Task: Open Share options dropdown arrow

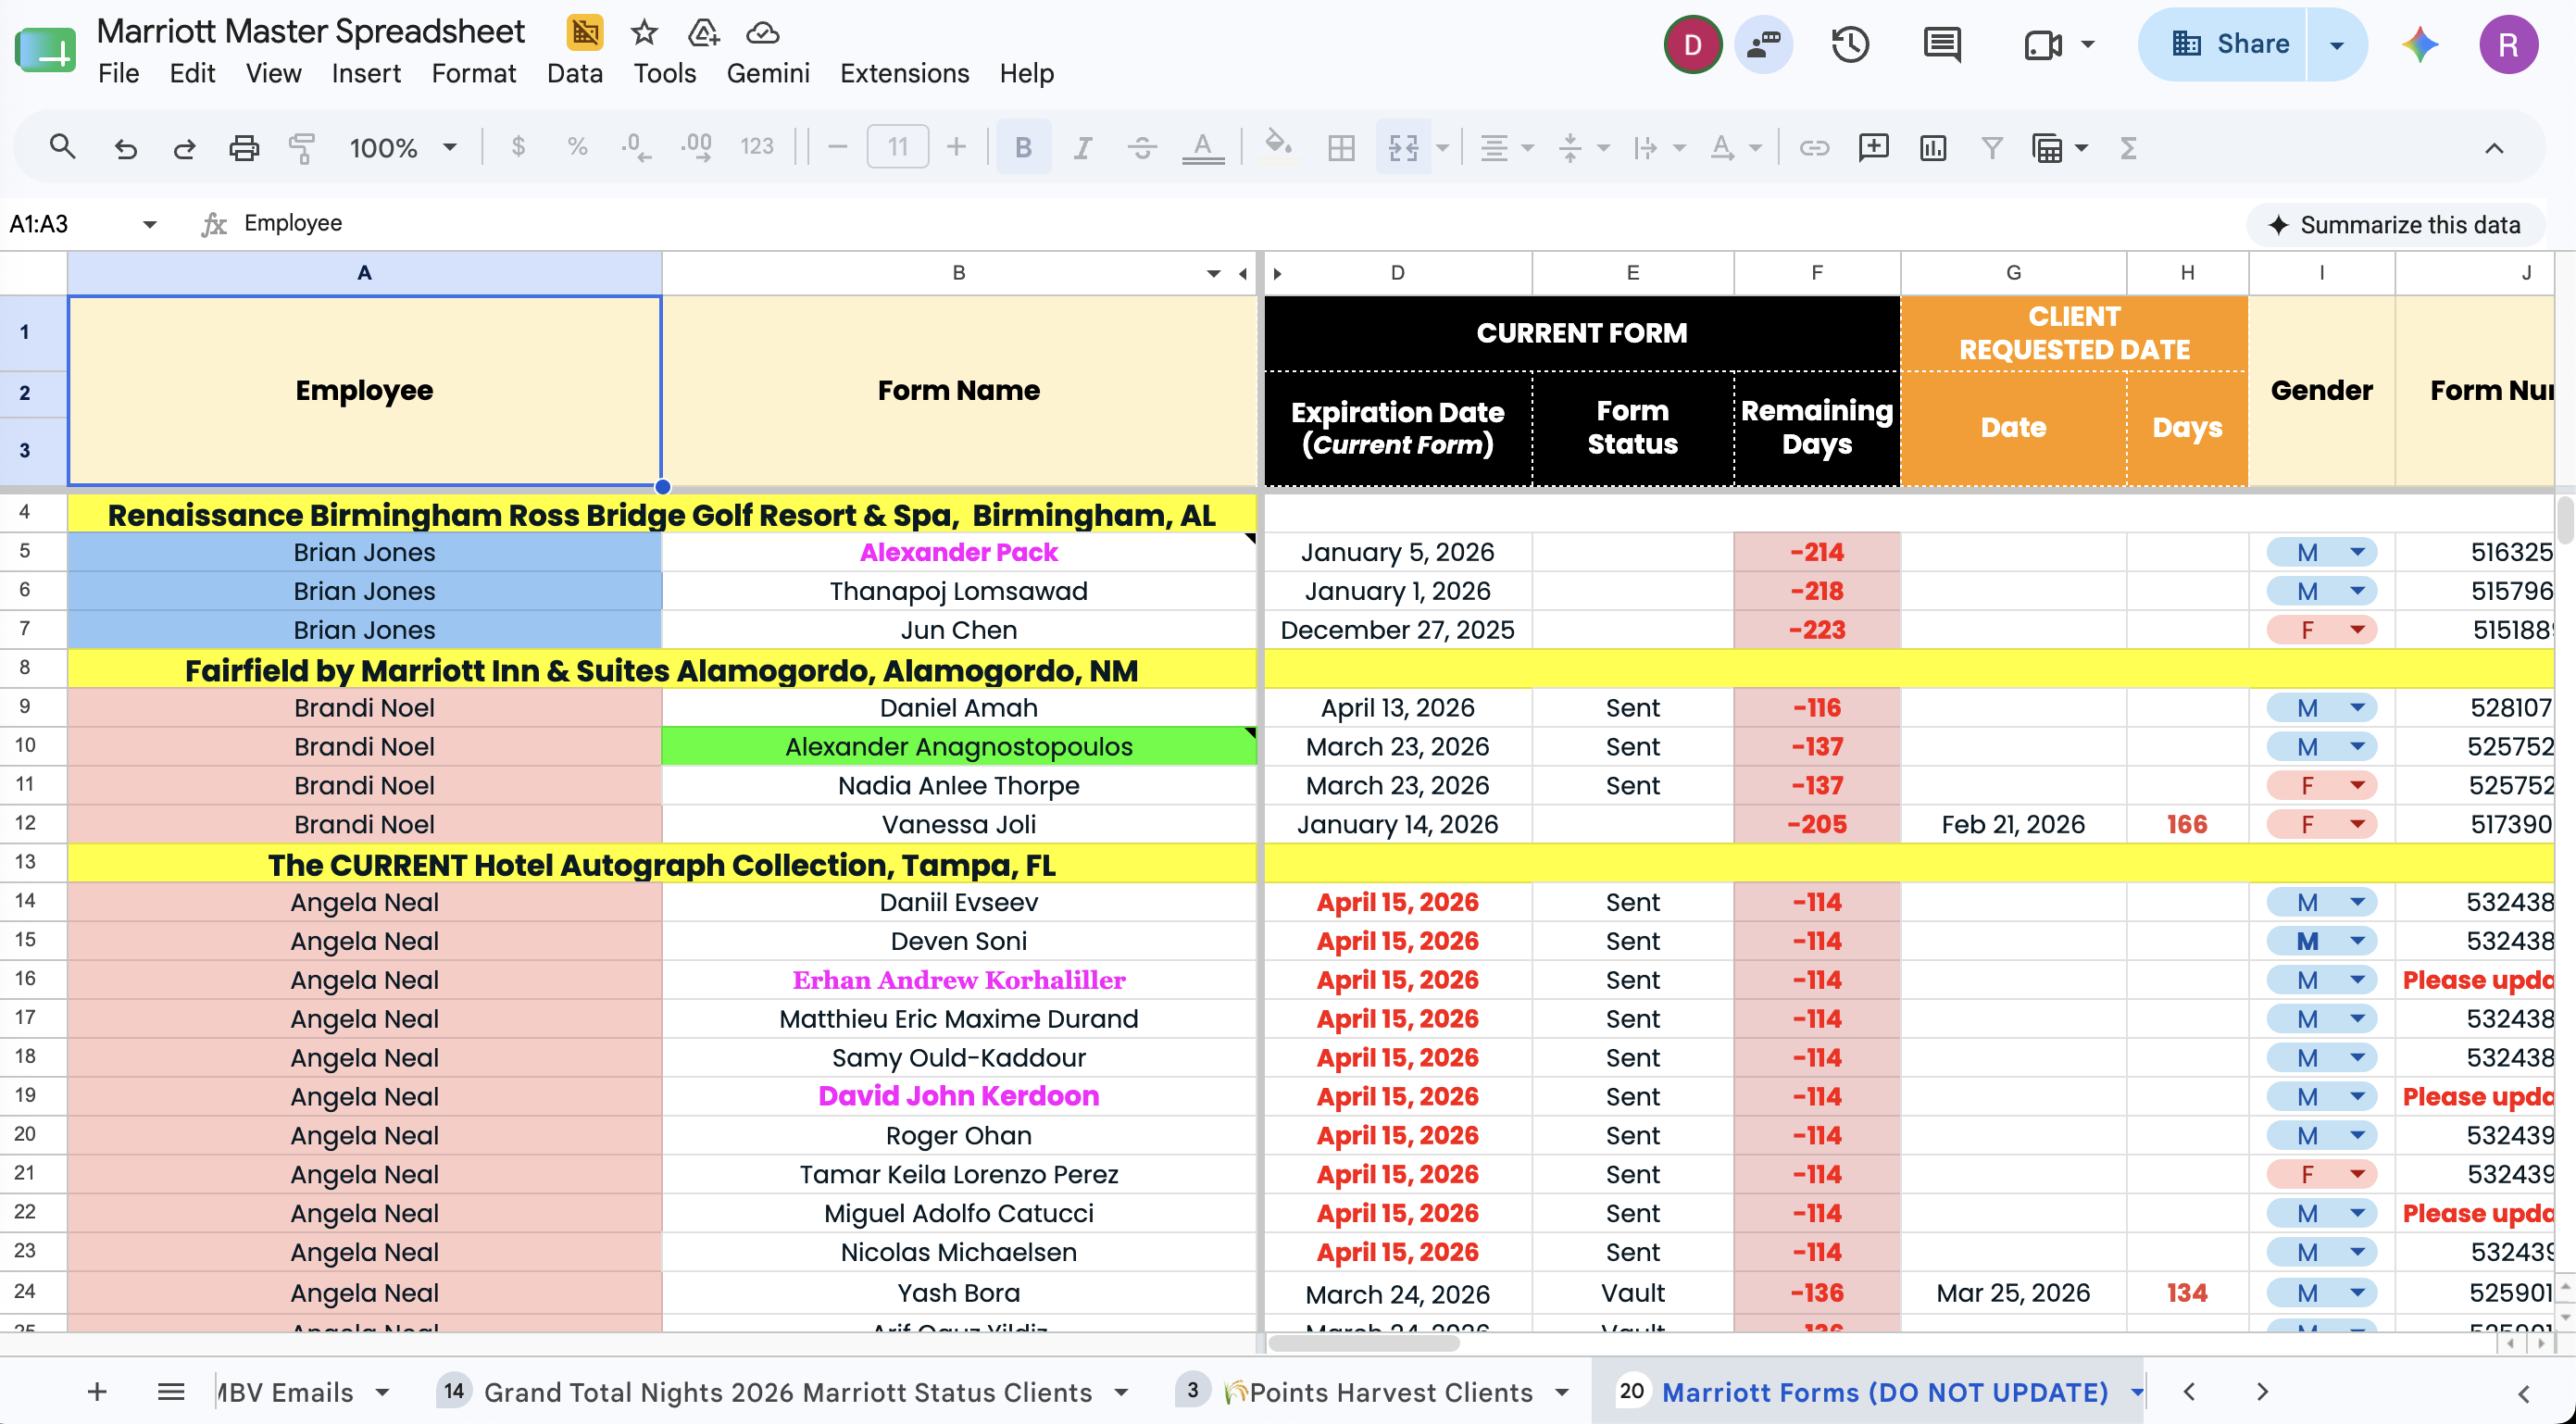Action: point(2337,44)
